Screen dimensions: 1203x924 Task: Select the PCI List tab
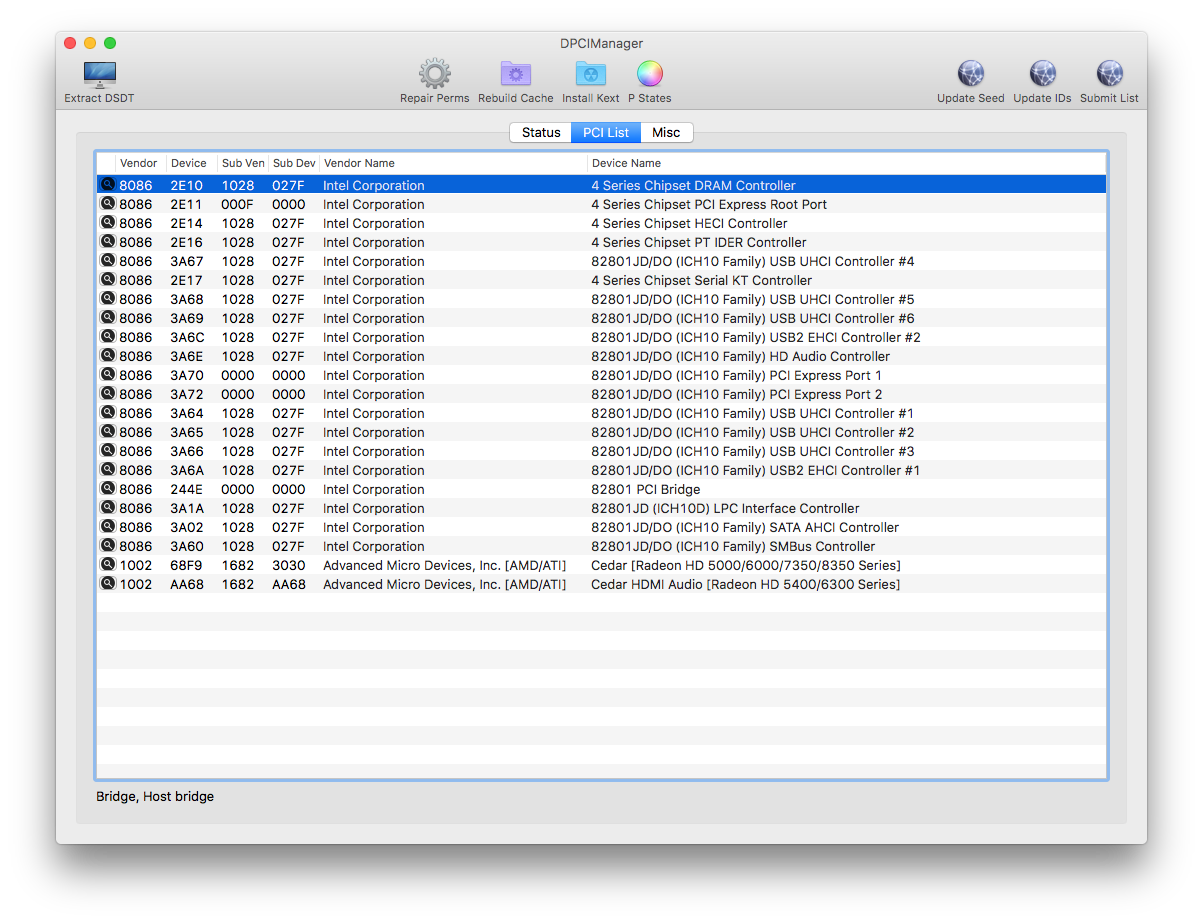606,133
